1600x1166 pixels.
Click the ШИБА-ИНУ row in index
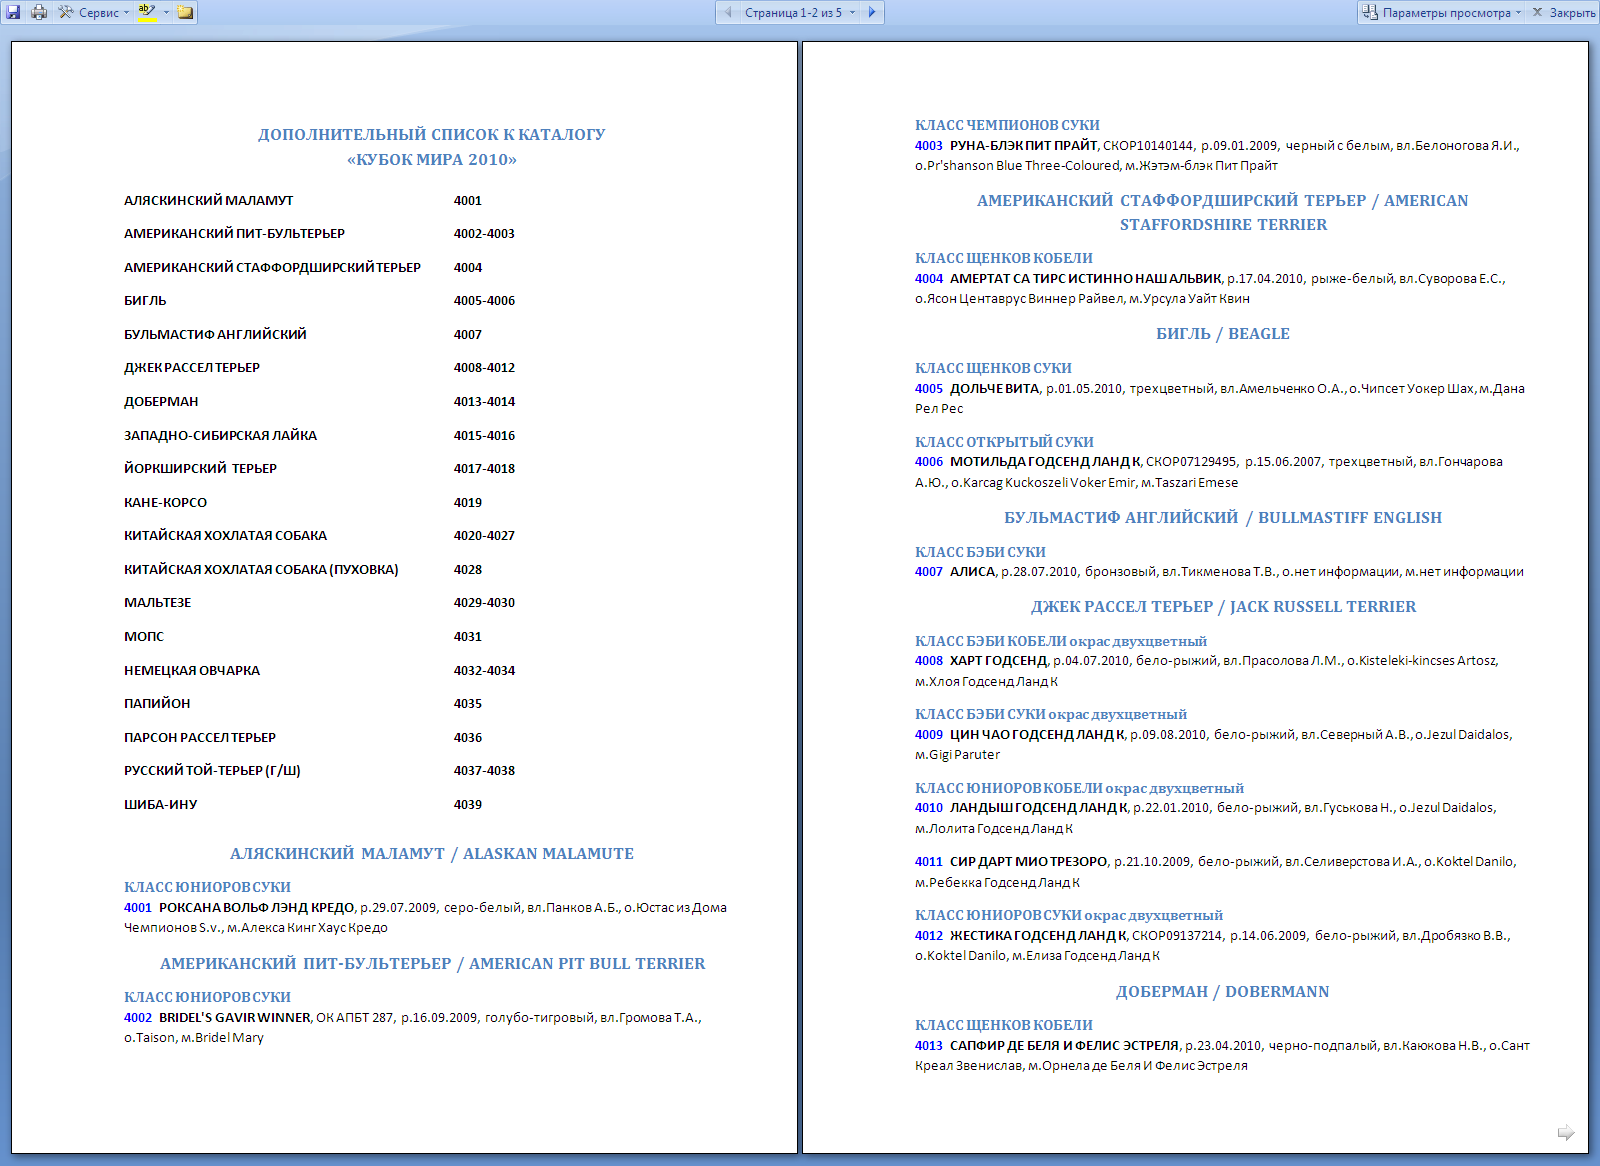(x=160, y=805)
